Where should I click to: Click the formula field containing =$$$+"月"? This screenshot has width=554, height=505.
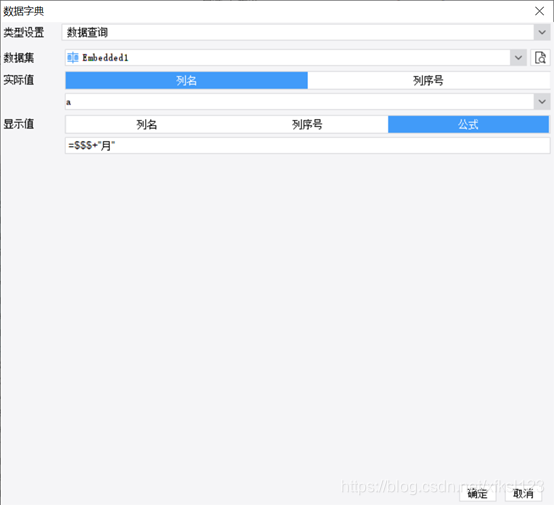(307, 145)
